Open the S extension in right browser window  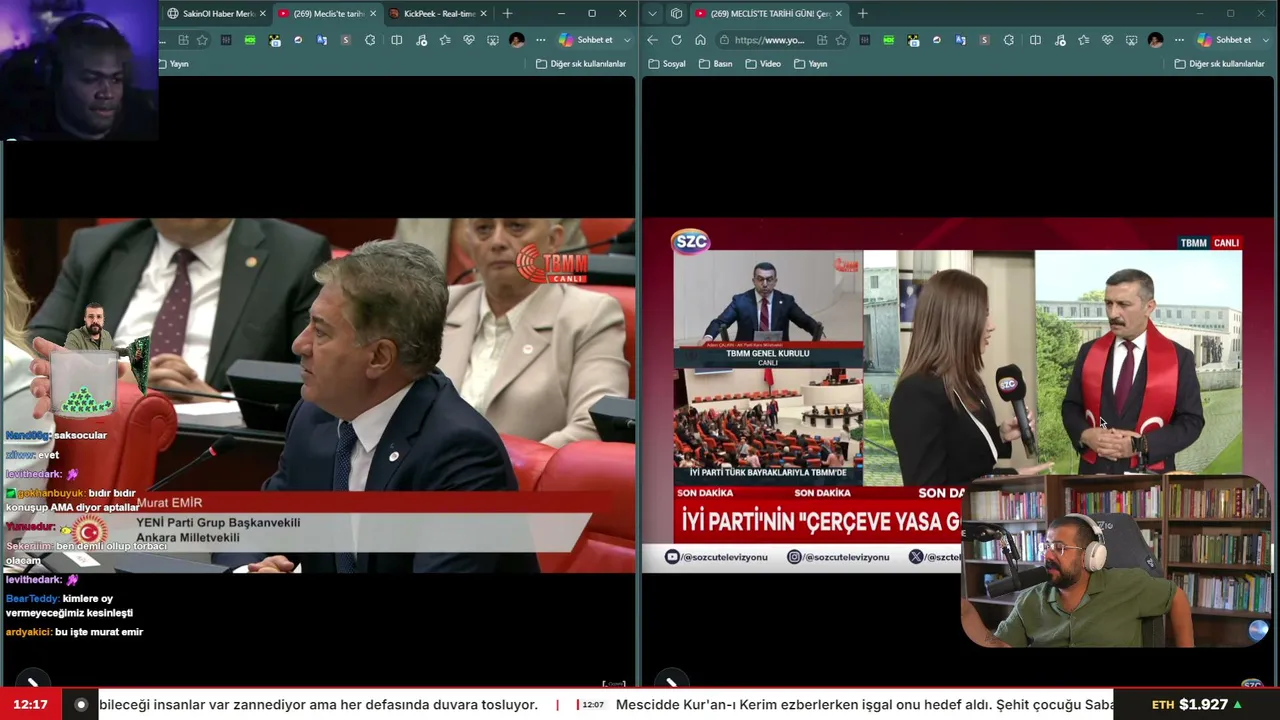pyautogui.click(x=984, y=40)
